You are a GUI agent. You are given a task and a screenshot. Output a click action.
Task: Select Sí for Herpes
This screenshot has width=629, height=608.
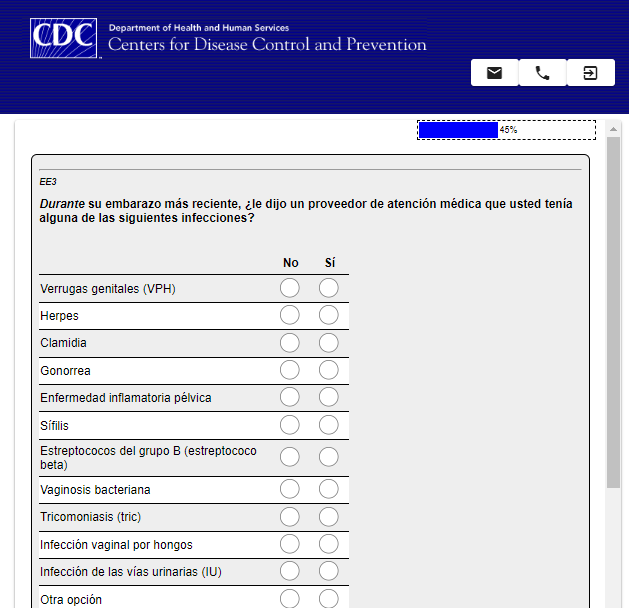click(x=329, y=316)
